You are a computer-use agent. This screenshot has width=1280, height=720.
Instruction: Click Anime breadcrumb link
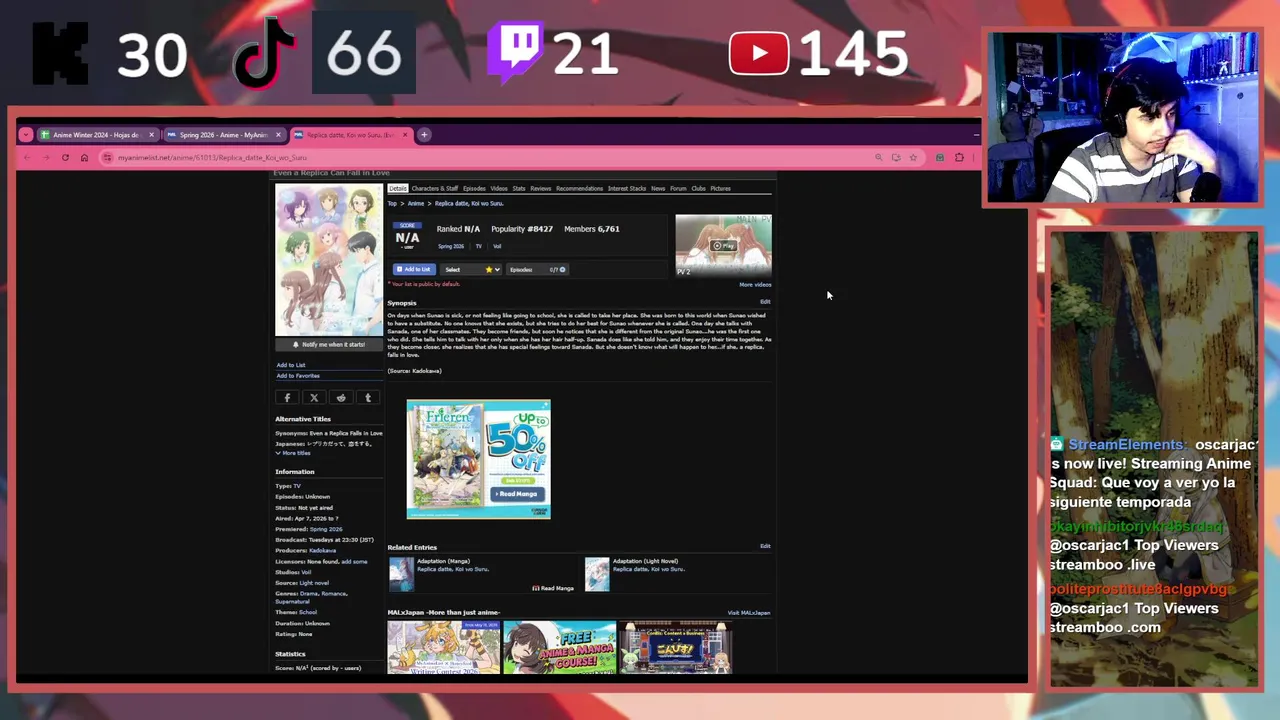[x=416, y=204]
